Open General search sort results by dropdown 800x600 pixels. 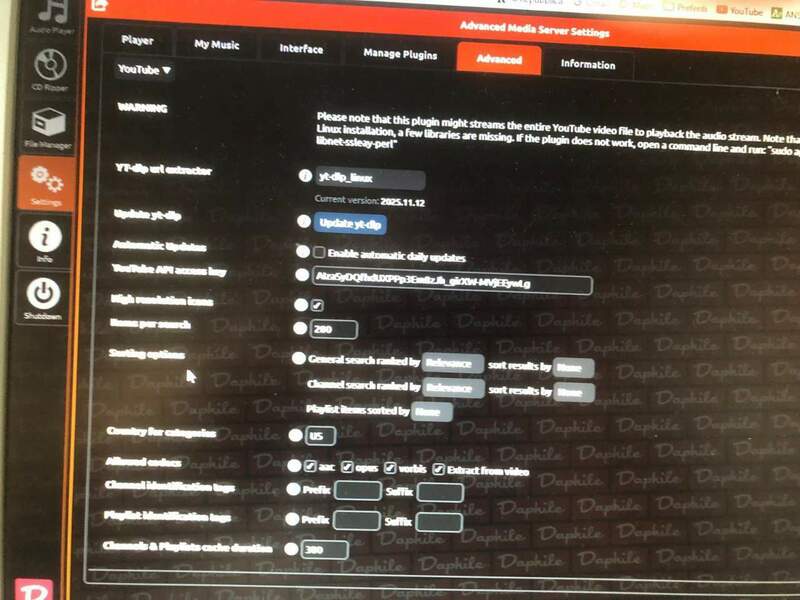[x=573, y=367]
